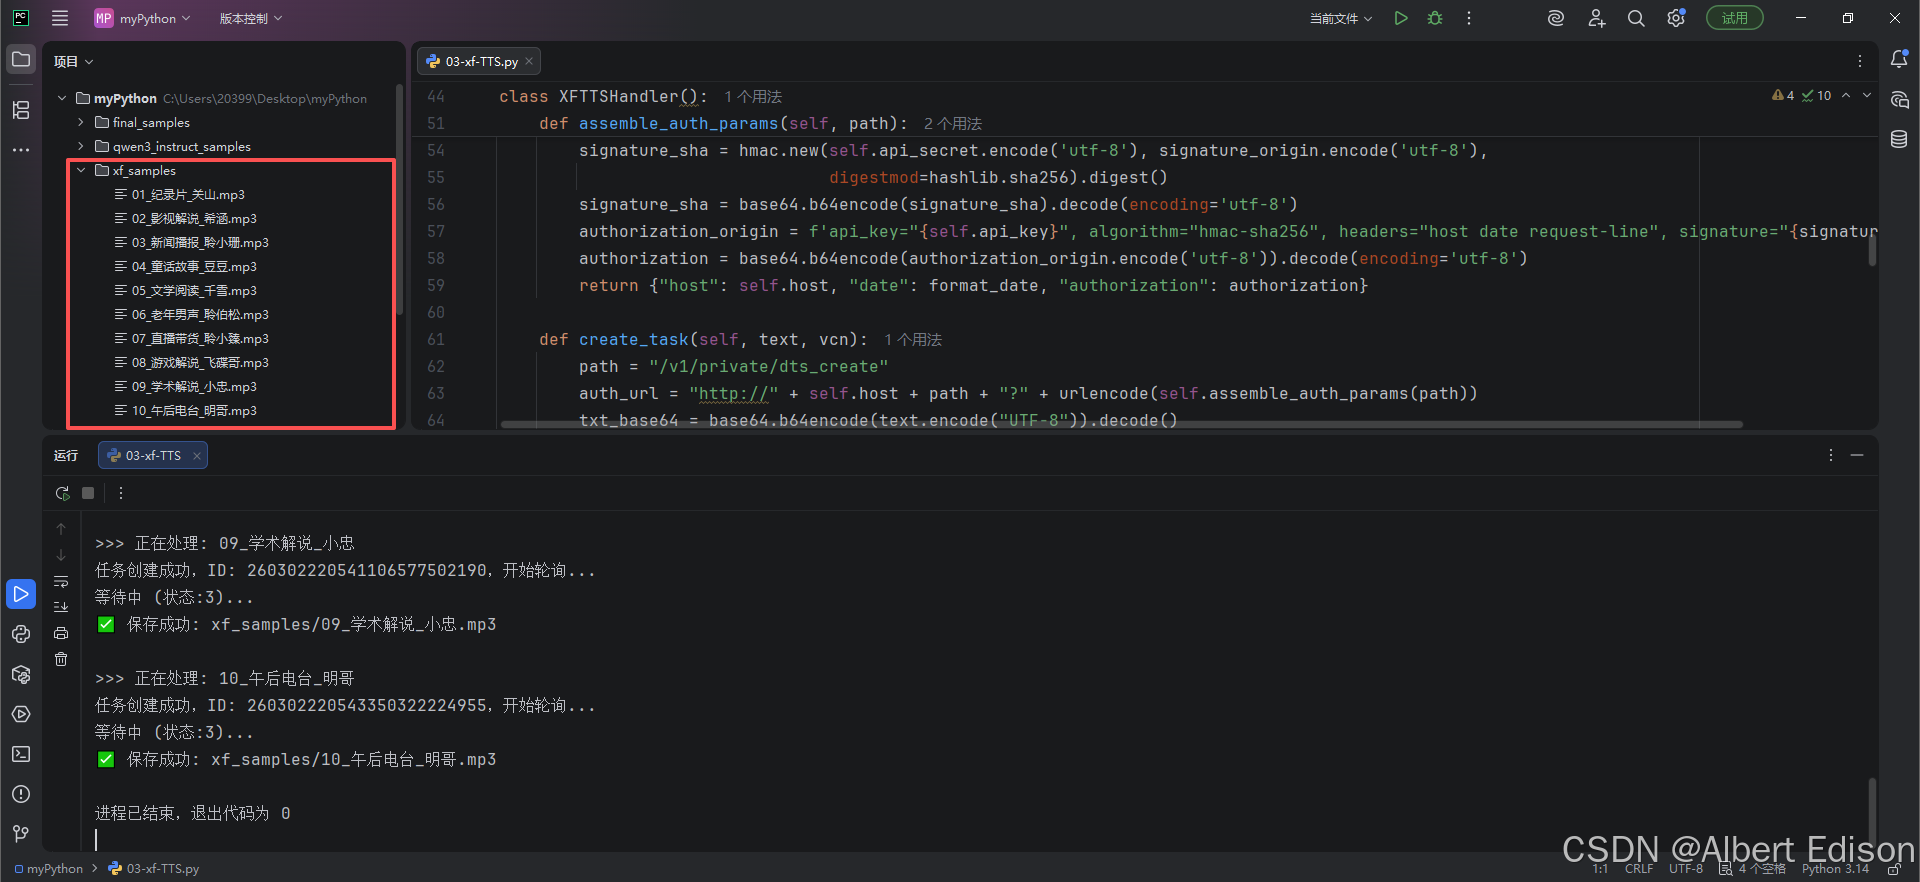Clear all console output
This screenshot has width=1920, height=882.
pos(61,659)
